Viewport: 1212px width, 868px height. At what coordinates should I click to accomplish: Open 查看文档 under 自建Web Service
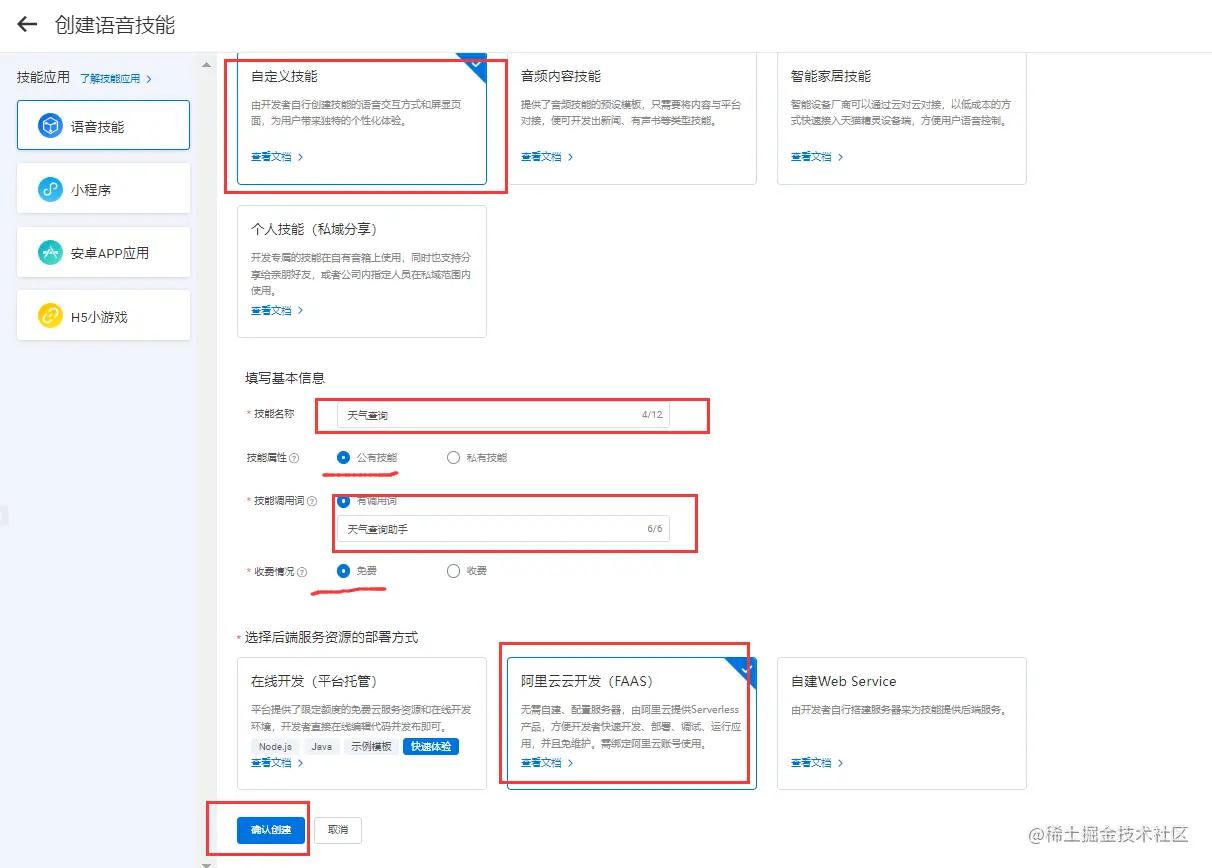(817, 763)
